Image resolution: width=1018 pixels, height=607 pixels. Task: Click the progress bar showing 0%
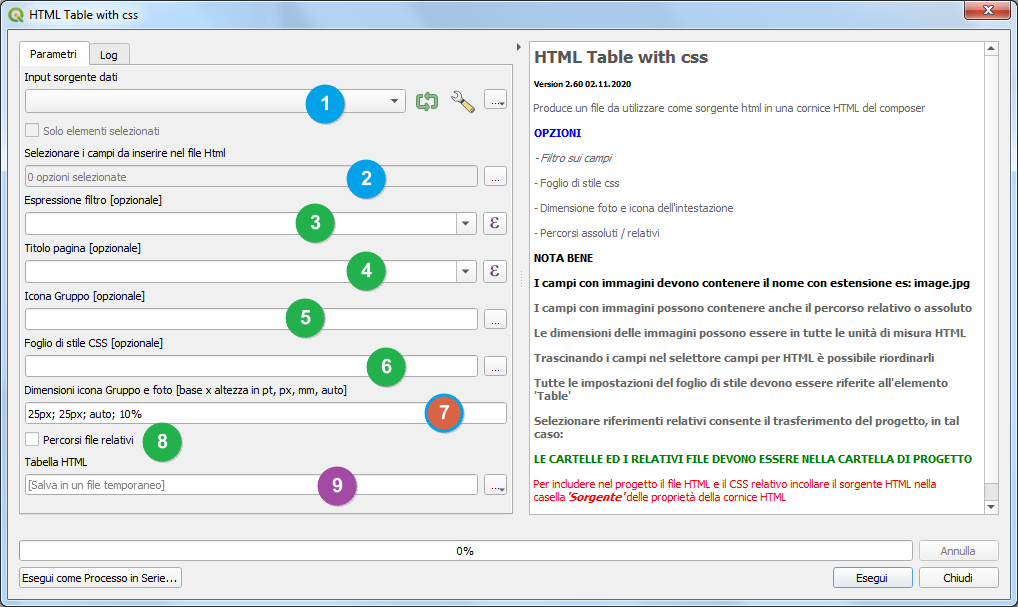(466, 551)
